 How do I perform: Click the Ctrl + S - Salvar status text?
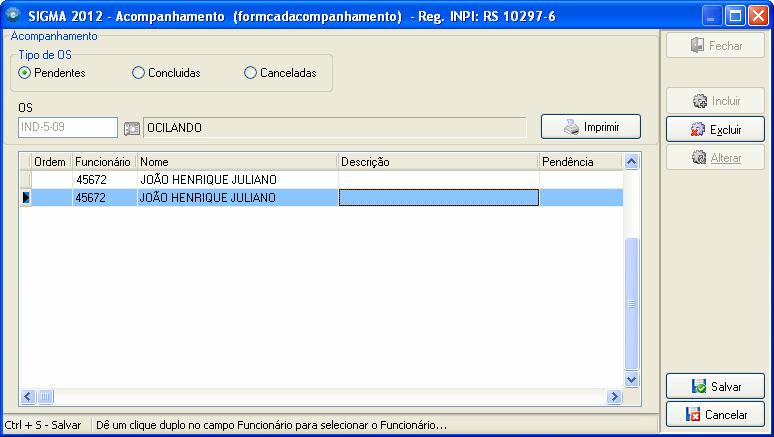coord(43,425)
